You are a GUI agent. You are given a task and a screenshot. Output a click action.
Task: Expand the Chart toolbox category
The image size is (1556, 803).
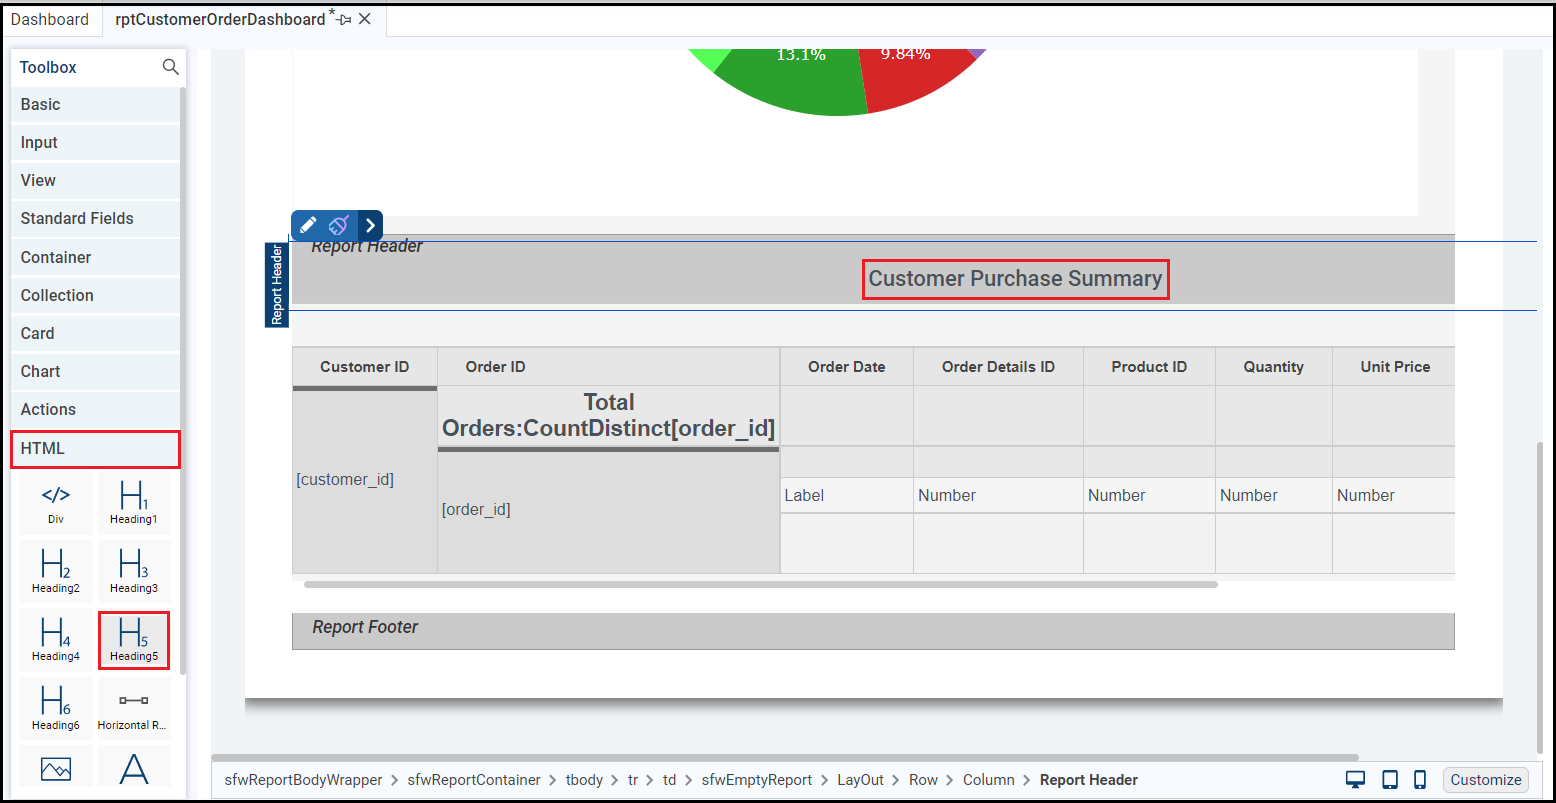[96, 372]
